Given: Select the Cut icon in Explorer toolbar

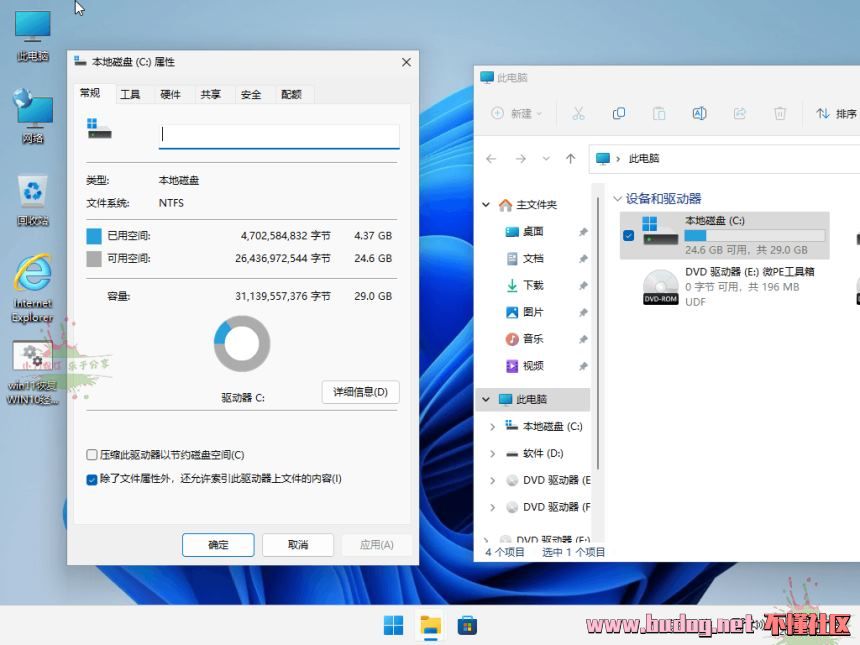Looking at the screenshot, I should pos(580,113).
